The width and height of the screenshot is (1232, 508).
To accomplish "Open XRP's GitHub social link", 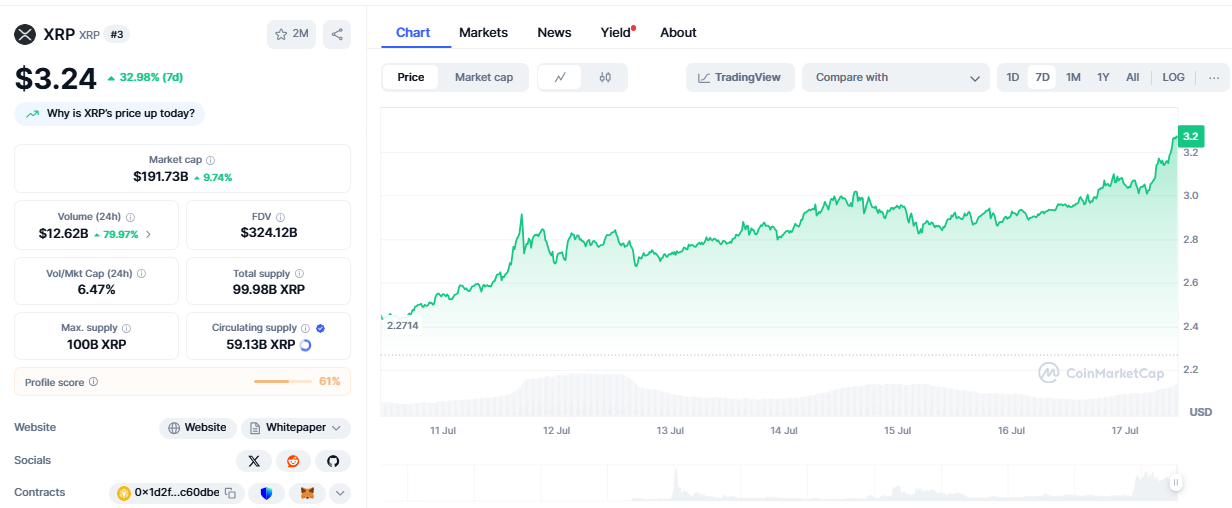I will point(333,460).
